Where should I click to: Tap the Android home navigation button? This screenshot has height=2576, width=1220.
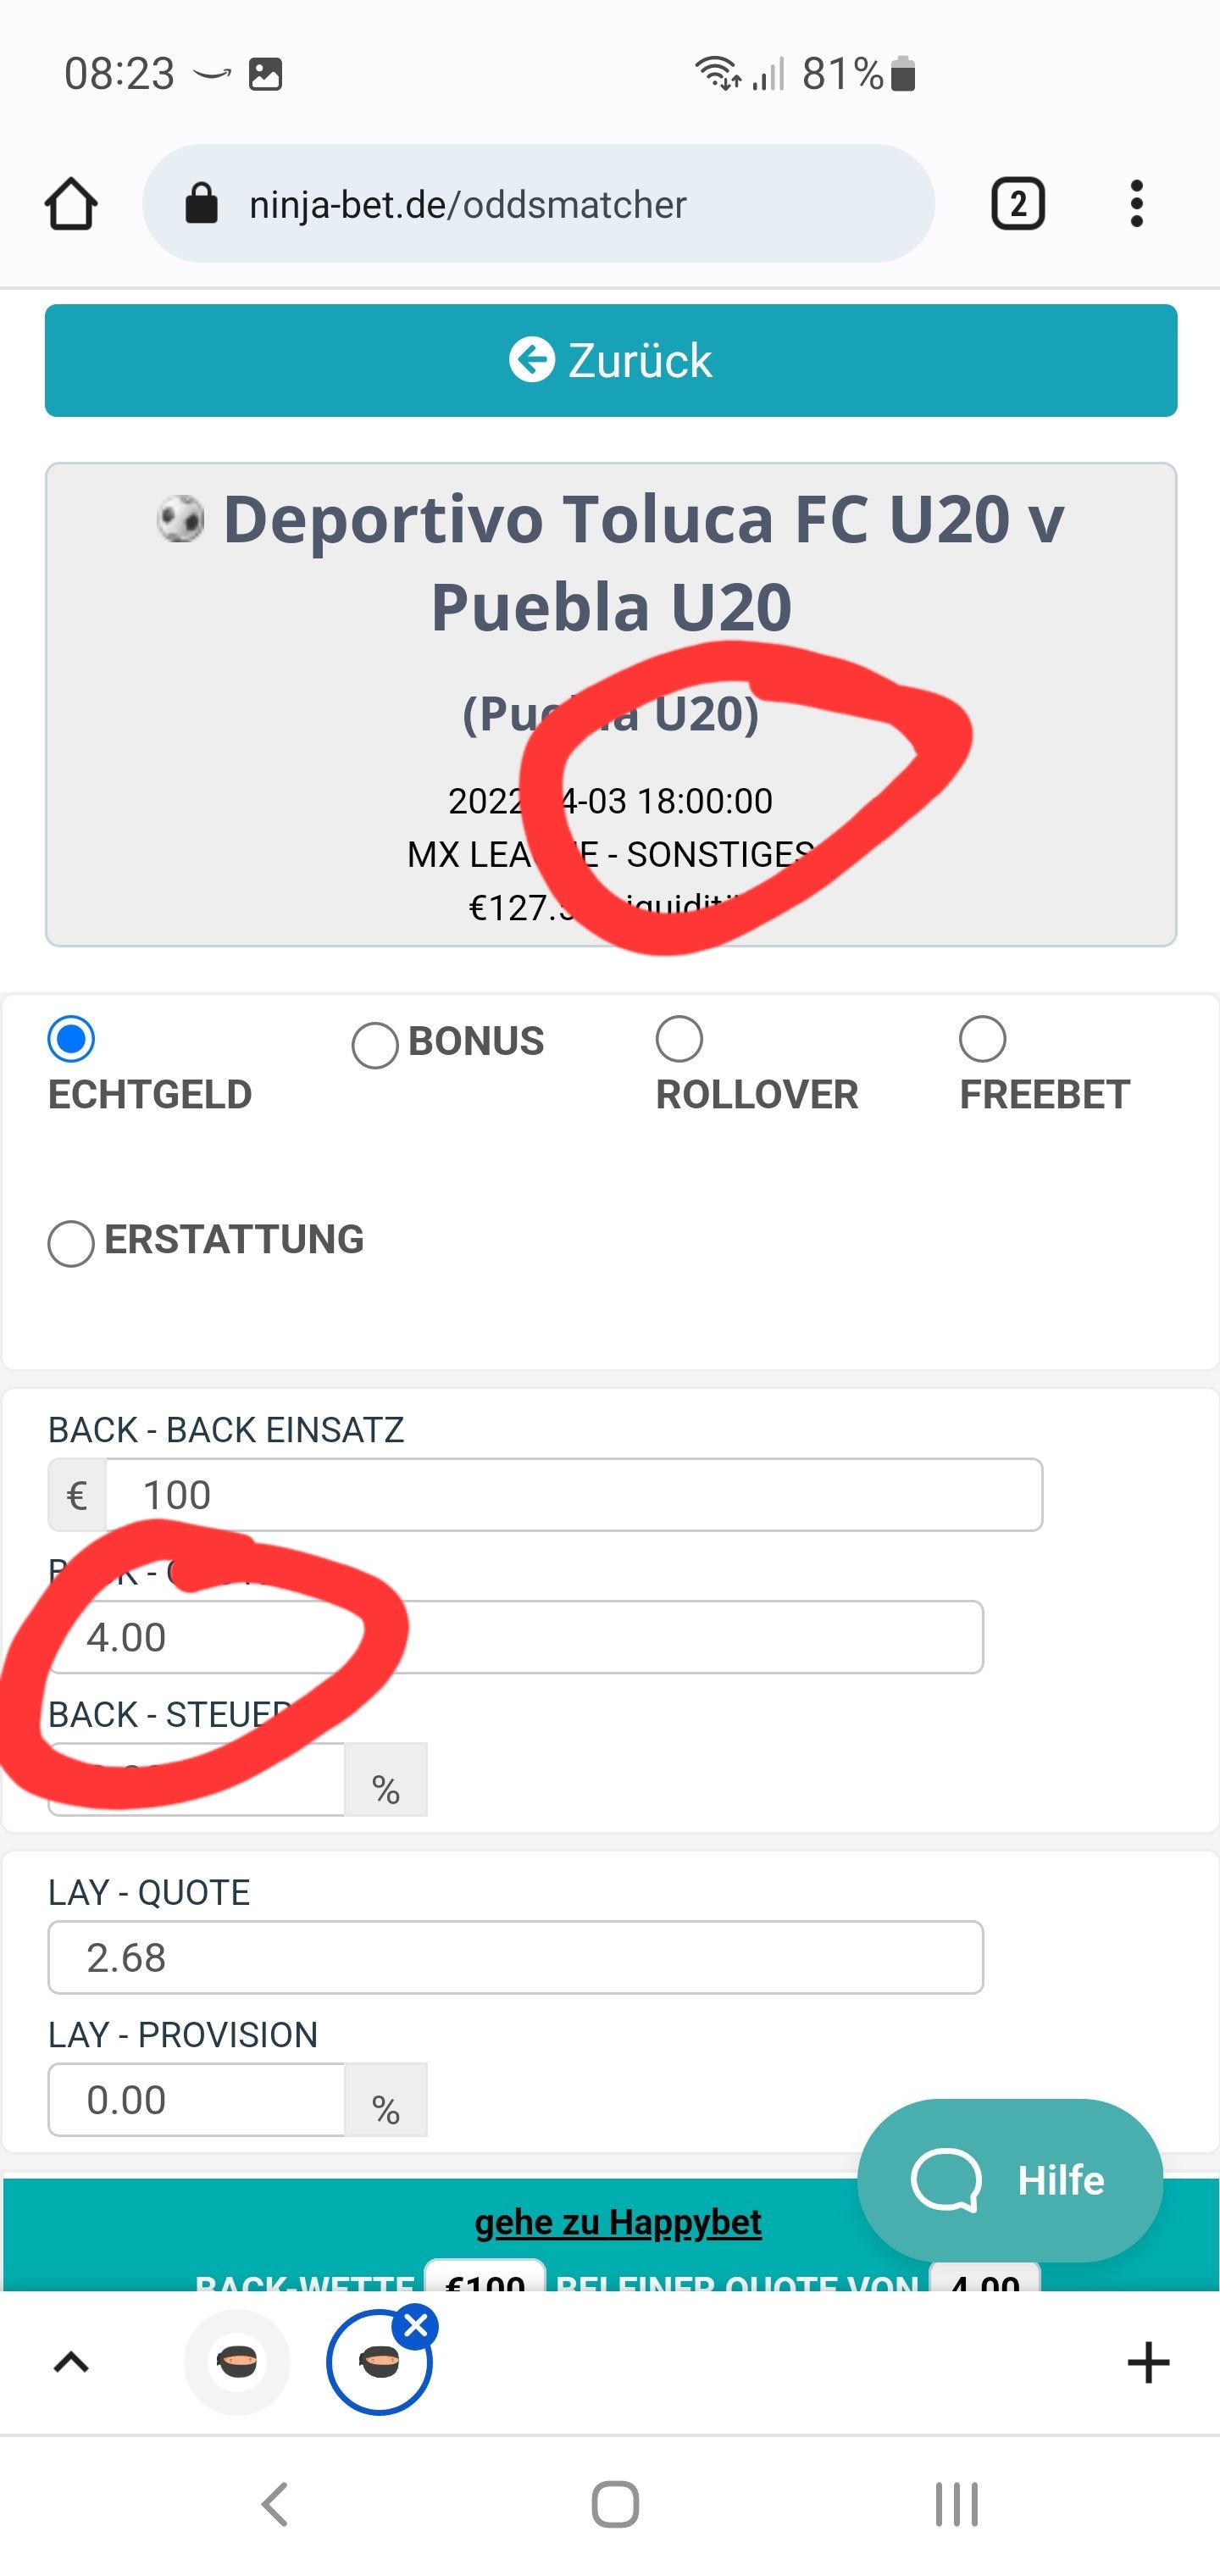click(615, 2504)
